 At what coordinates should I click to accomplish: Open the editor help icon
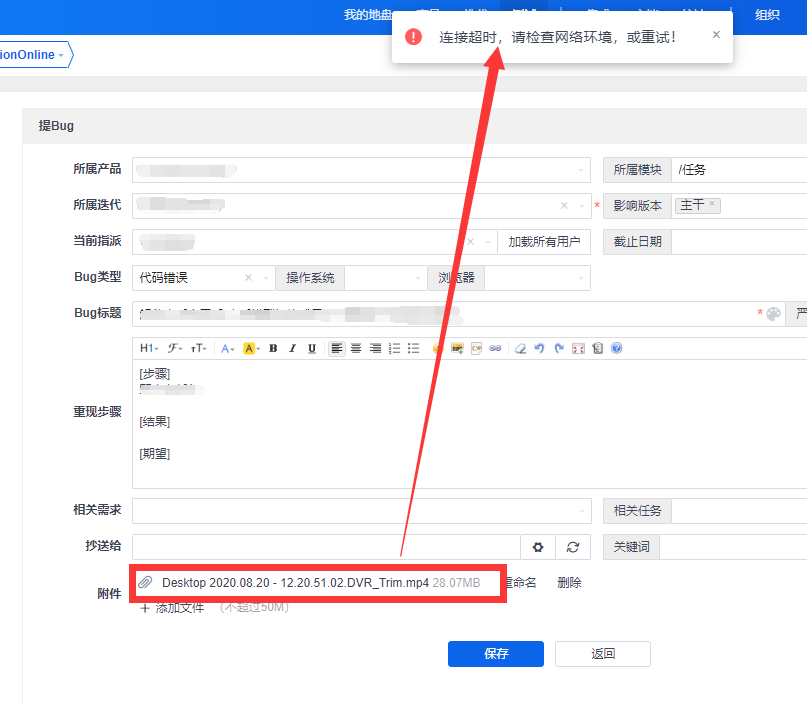[x=616, y=348]
